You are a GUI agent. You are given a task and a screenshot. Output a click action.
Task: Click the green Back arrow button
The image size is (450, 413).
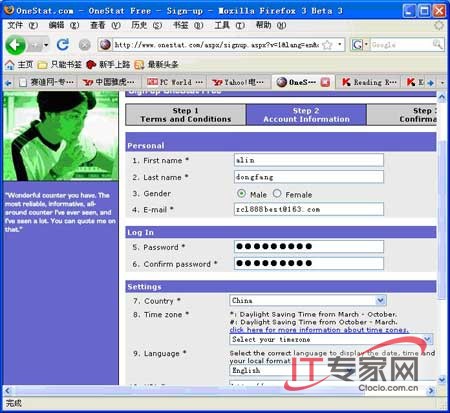click(15, 45)
